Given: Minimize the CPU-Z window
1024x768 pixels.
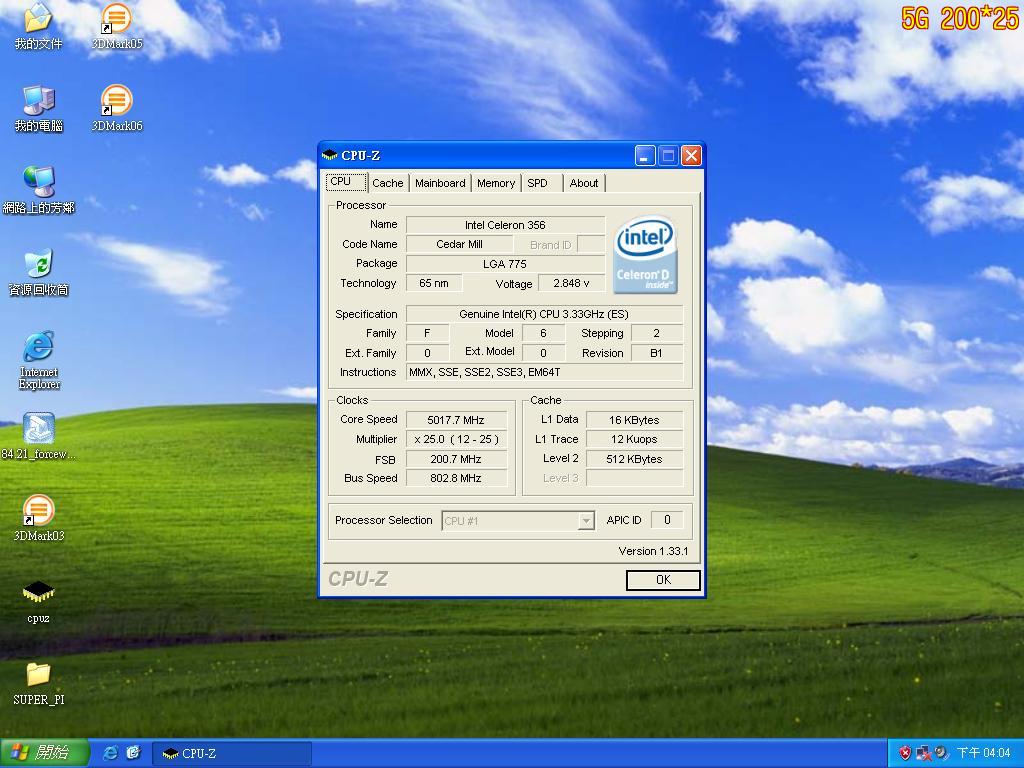Looking at the screenshot, I should (645, 156).
